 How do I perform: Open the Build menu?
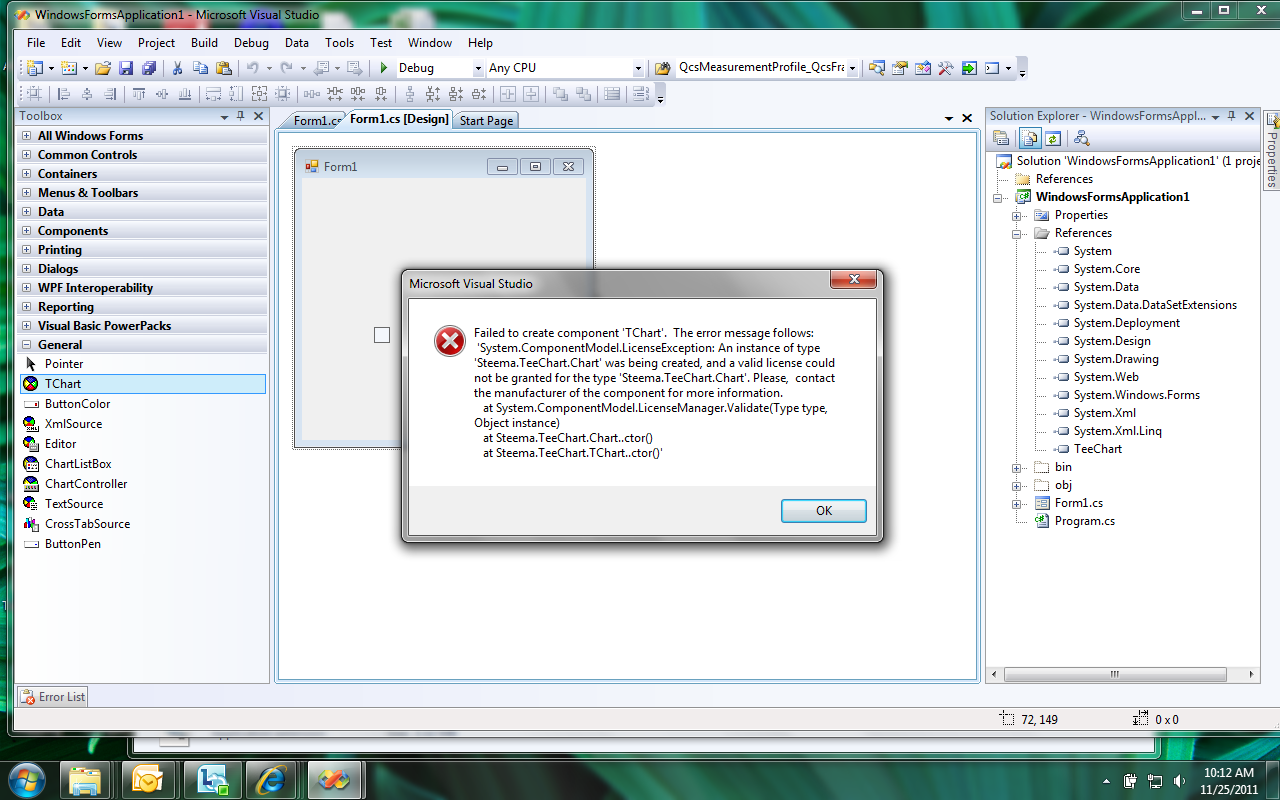tap(204, 43)
